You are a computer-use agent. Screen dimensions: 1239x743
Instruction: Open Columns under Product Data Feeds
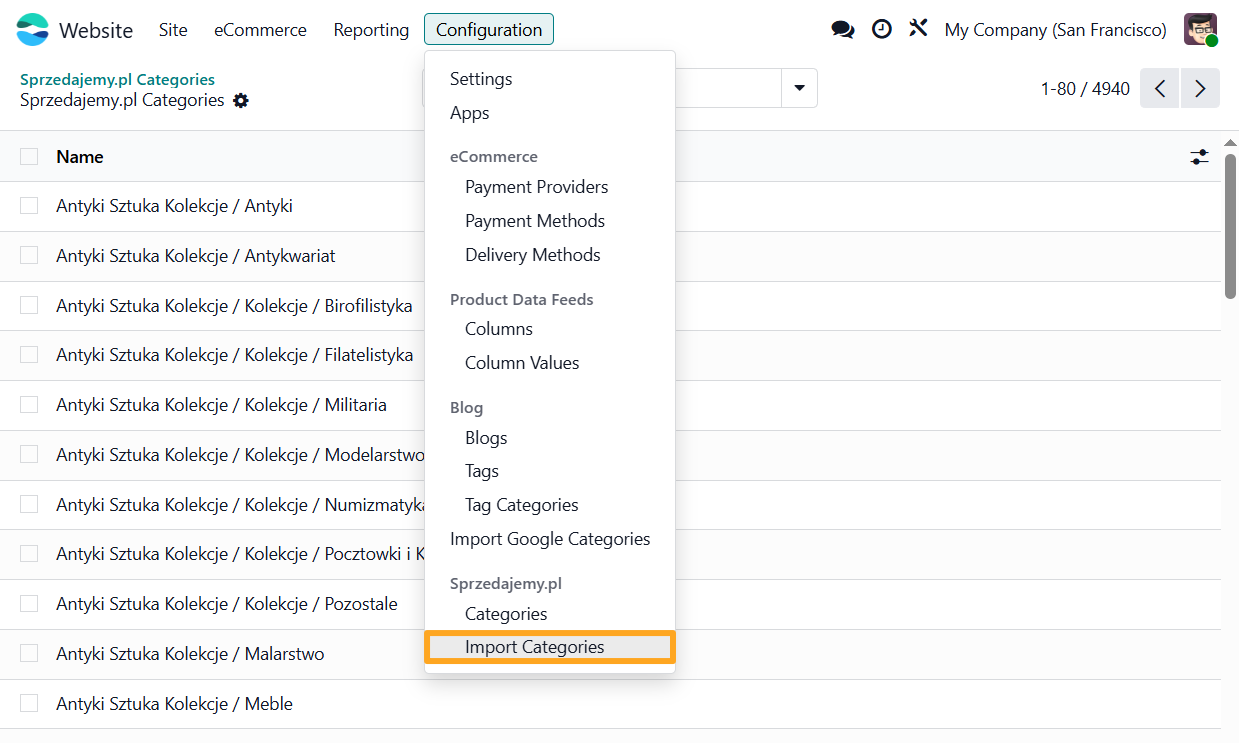[x=550, y=329]
